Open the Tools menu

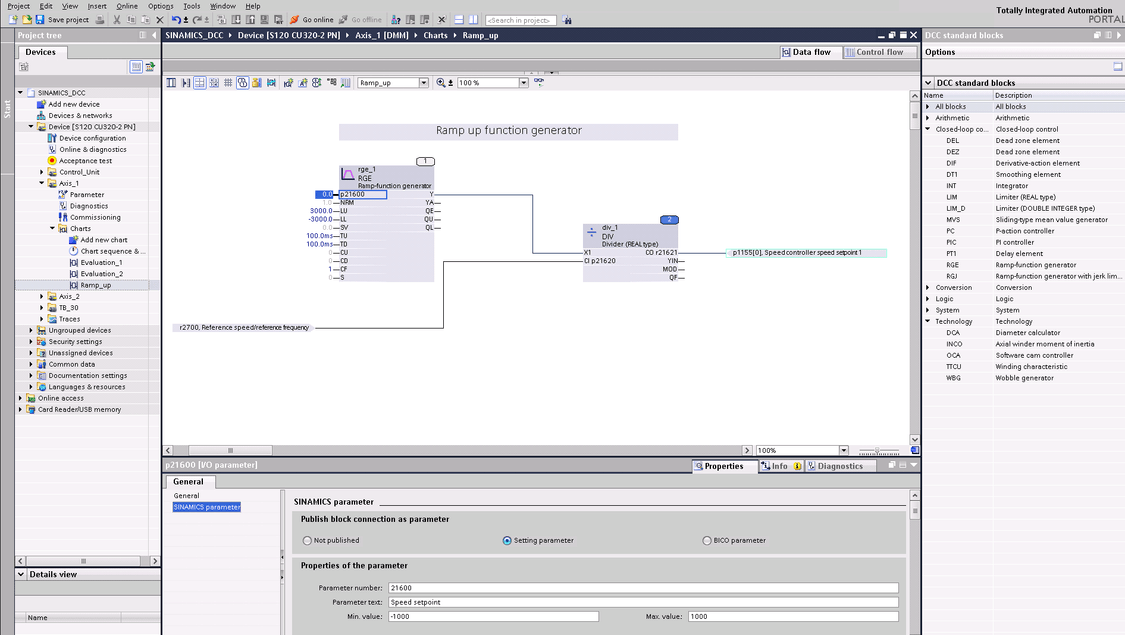coord(192,6)
